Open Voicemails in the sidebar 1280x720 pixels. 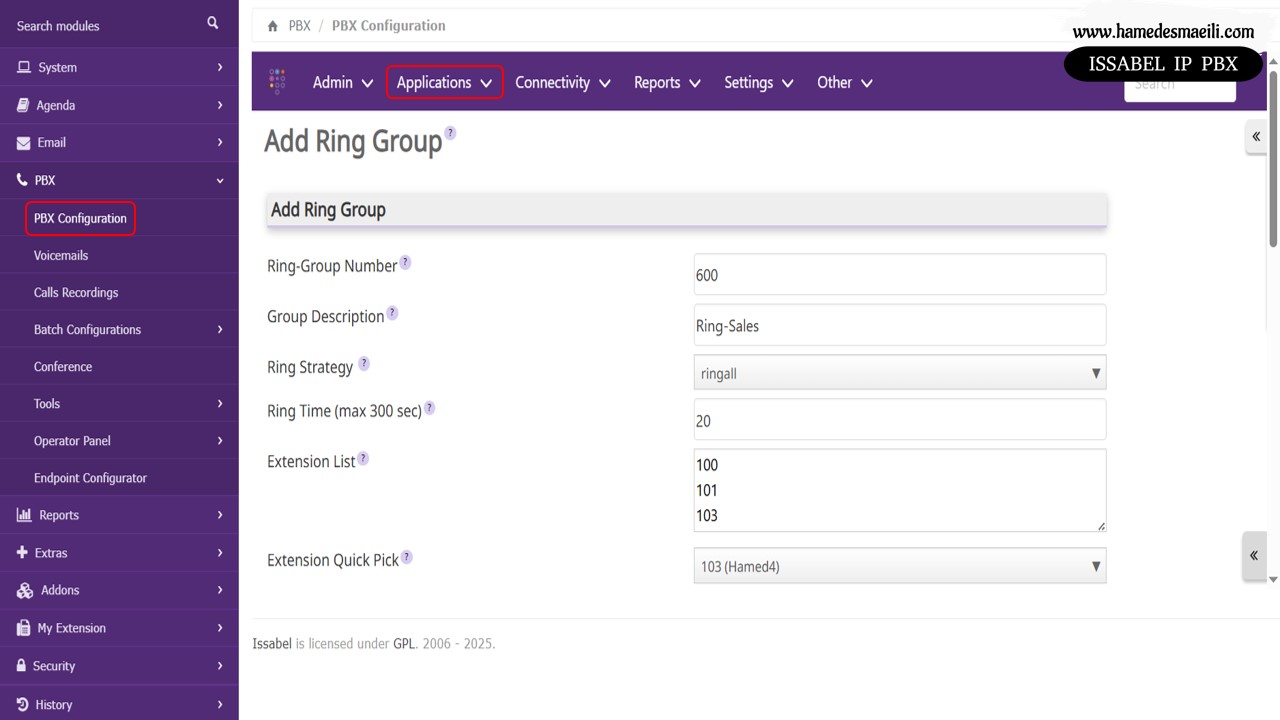coord(61,255)
